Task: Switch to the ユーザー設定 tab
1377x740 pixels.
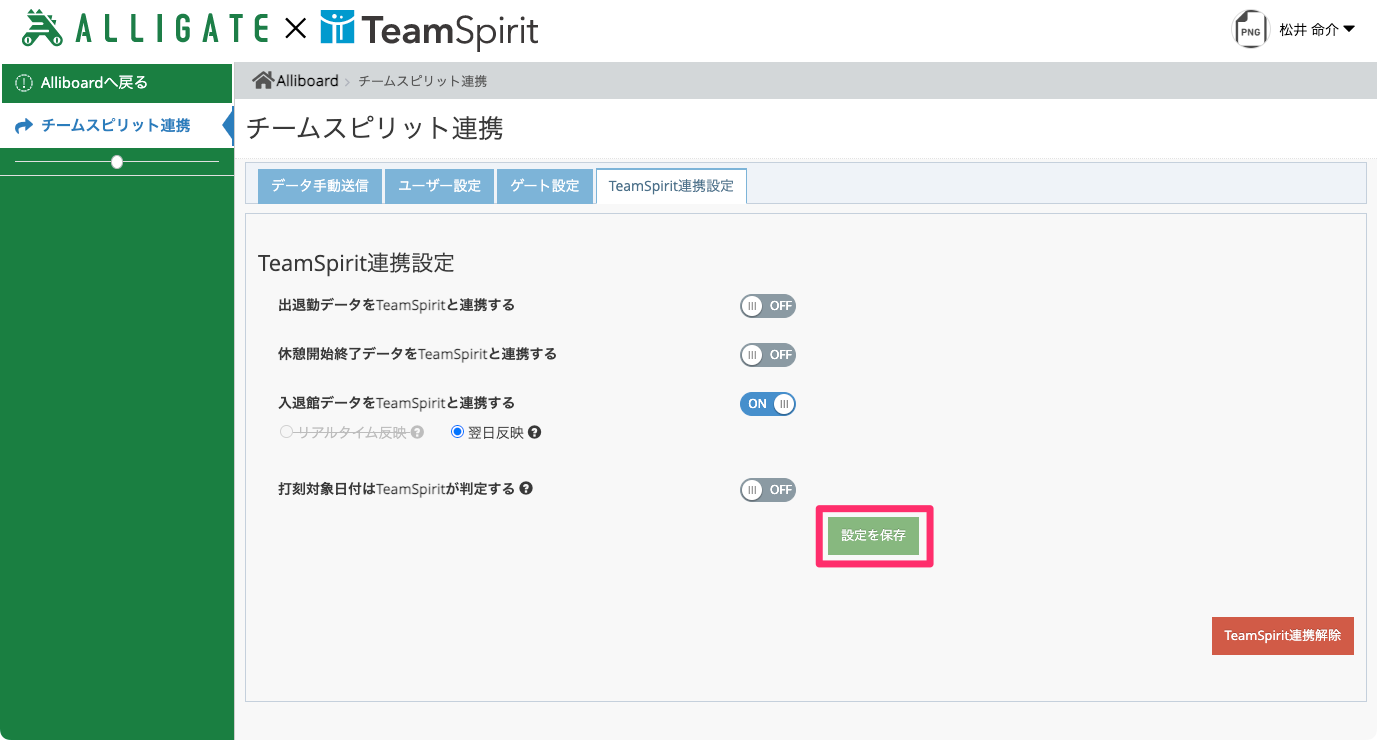Action: point(440,186)
